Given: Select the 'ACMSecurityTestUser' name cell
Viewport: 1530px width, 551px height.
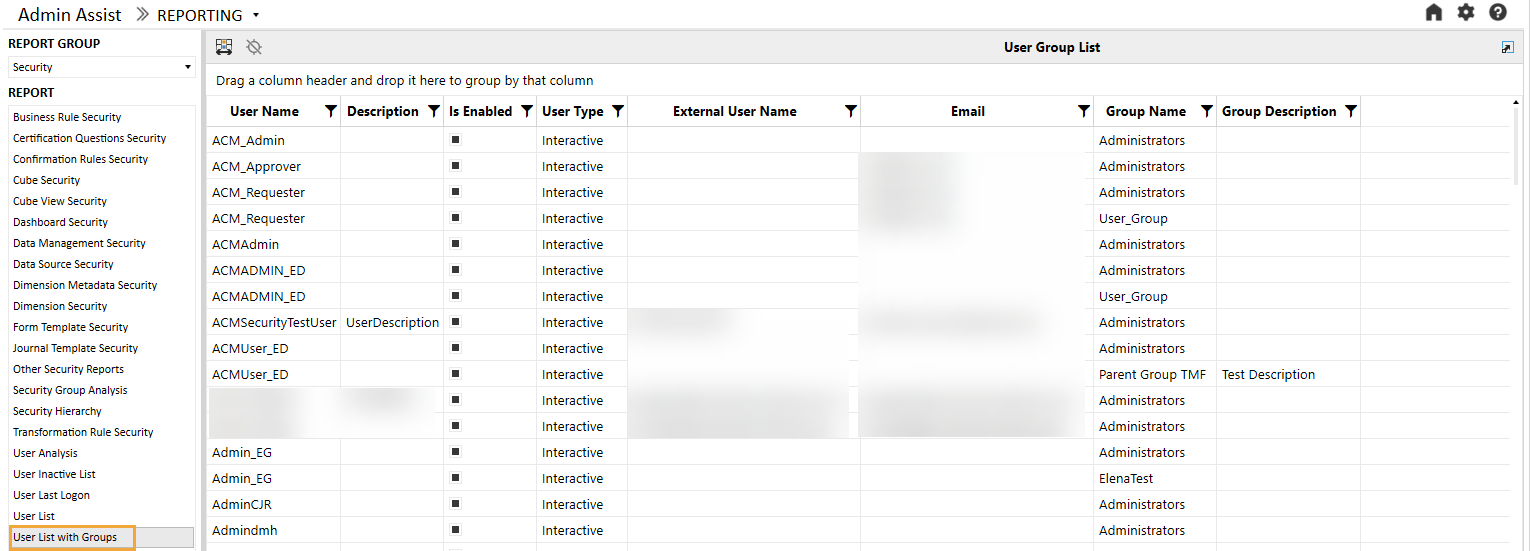Looking at the screenshot, I should (x=274, y=322).
